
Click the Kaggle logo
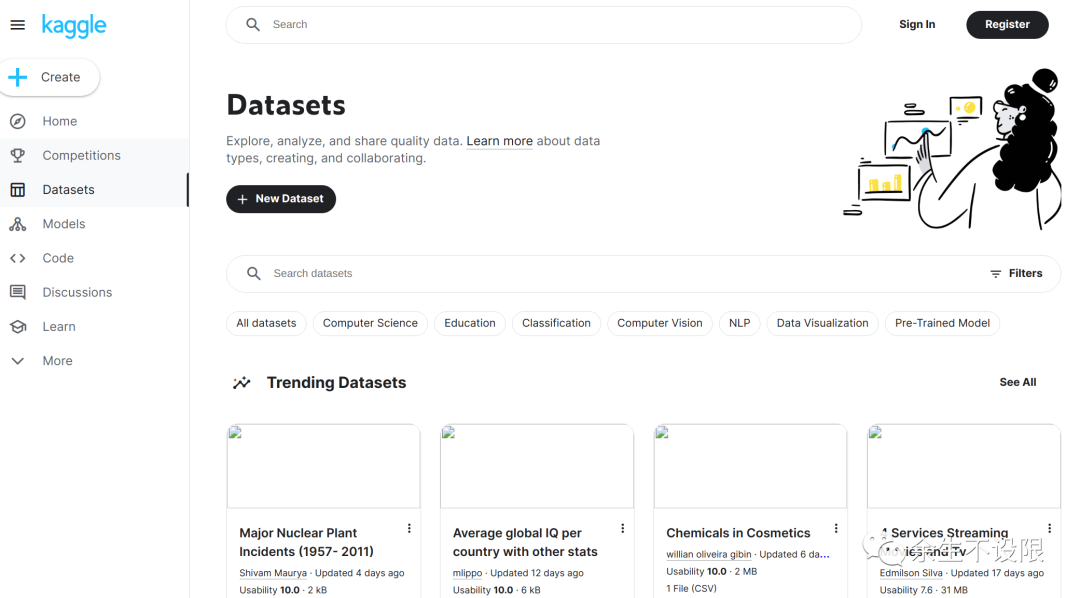coord(74,25)
